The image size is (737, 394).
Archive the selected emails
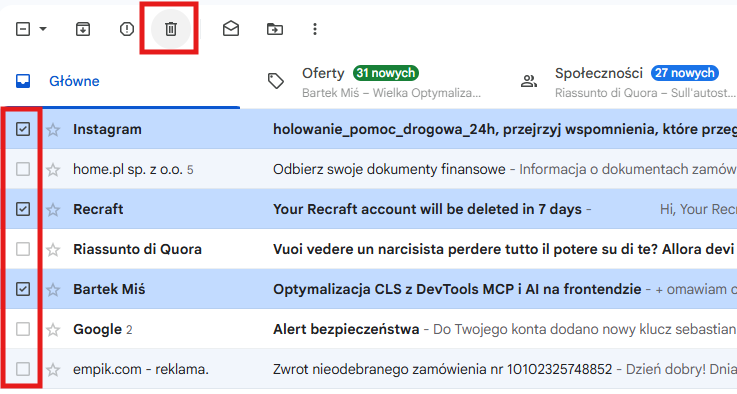[83, 29]
